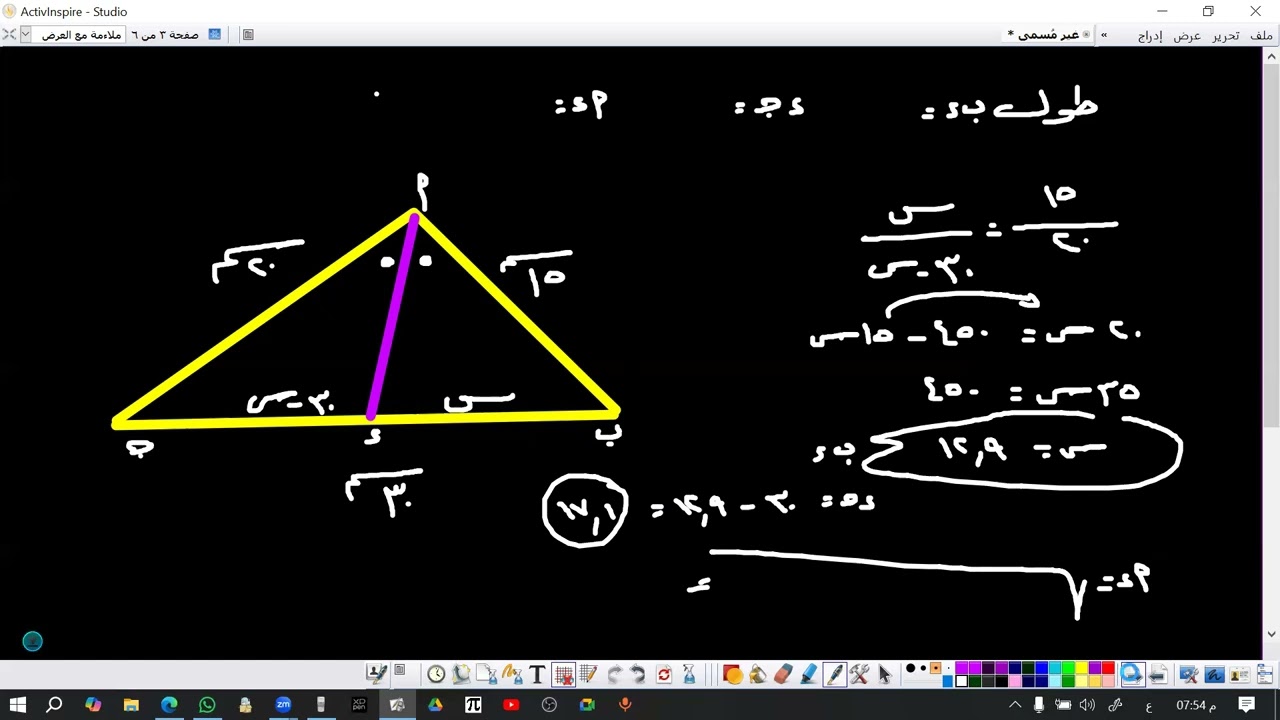Select the Eraser tool
This screenshot has width=1280, height=720.
click(783, 674)
